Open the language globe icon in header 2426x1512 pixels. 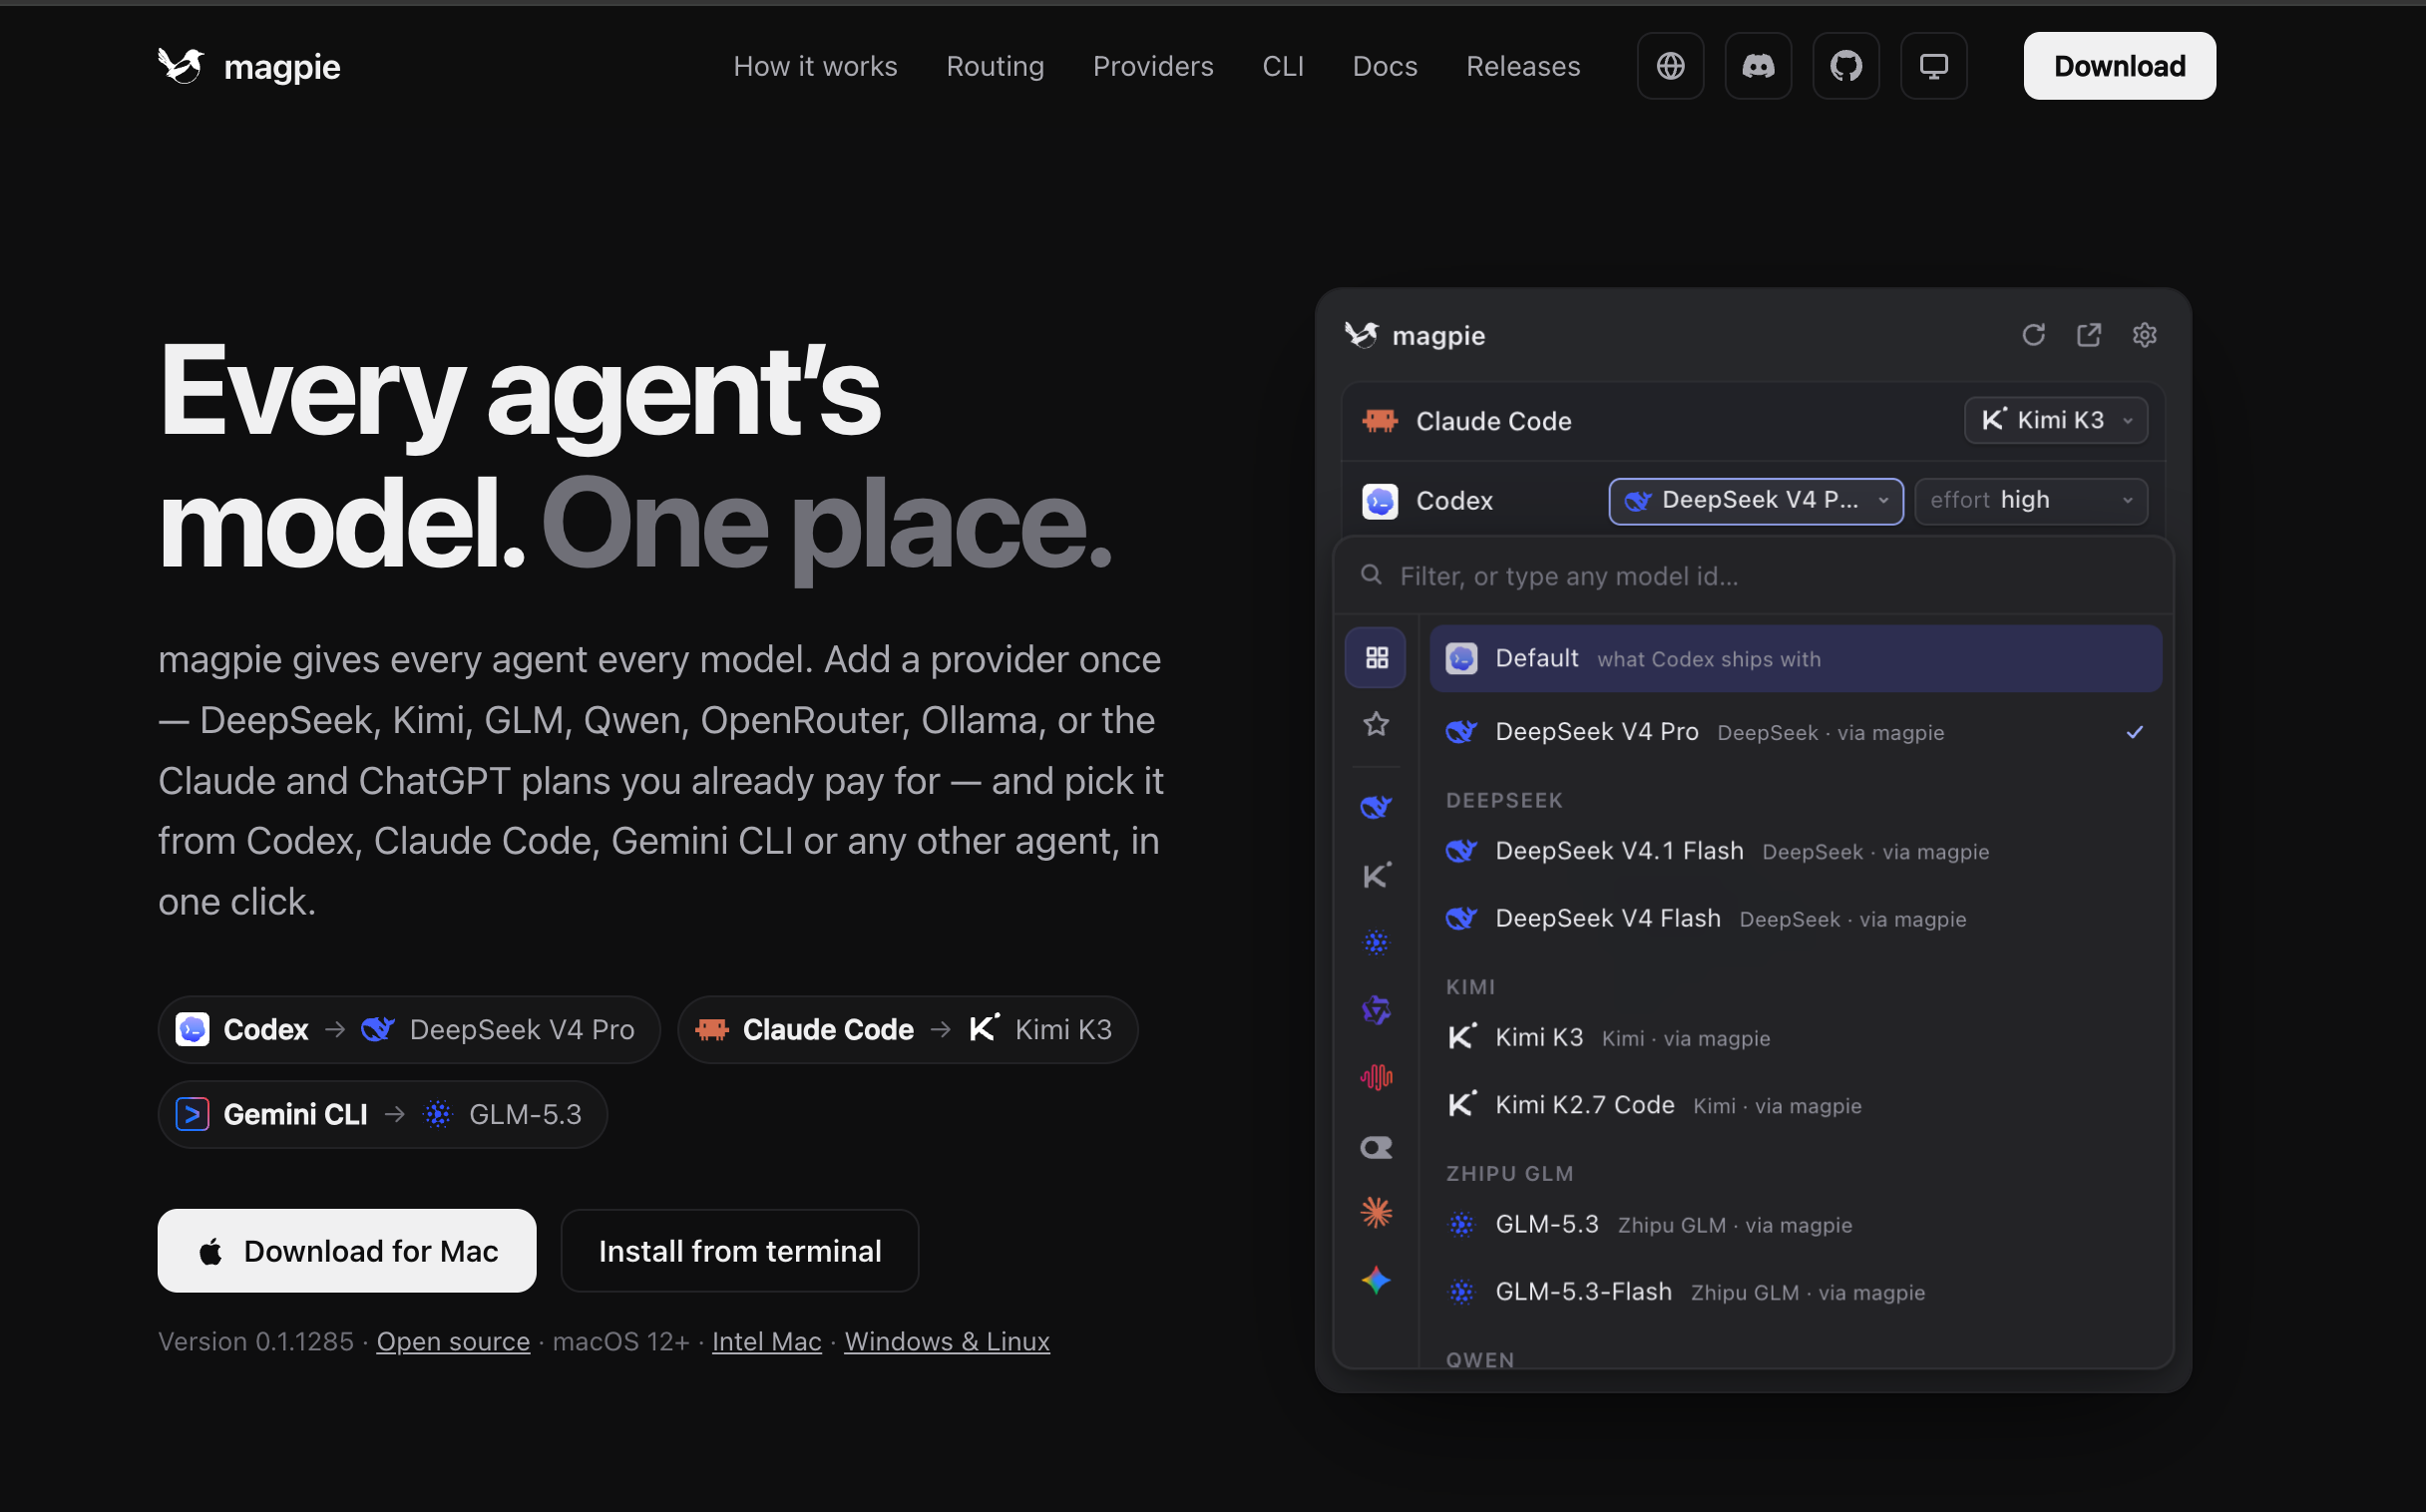point(1670,66)
